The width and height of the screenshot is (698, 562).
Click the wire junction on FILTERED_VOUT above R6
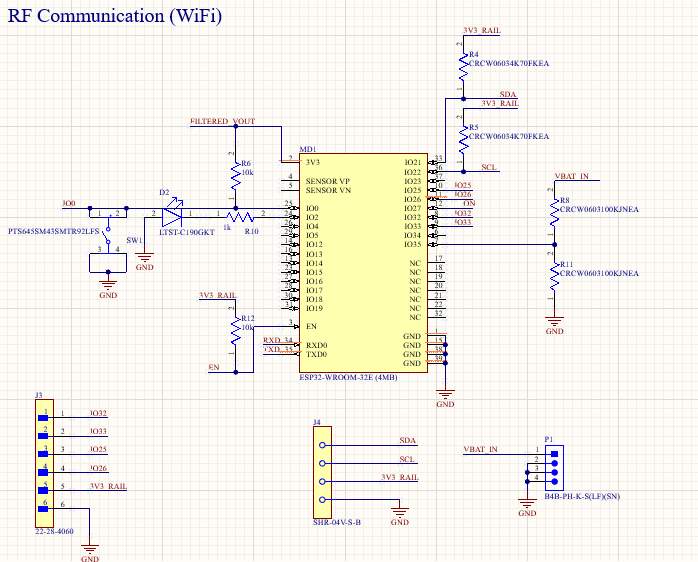click(236, 126)
